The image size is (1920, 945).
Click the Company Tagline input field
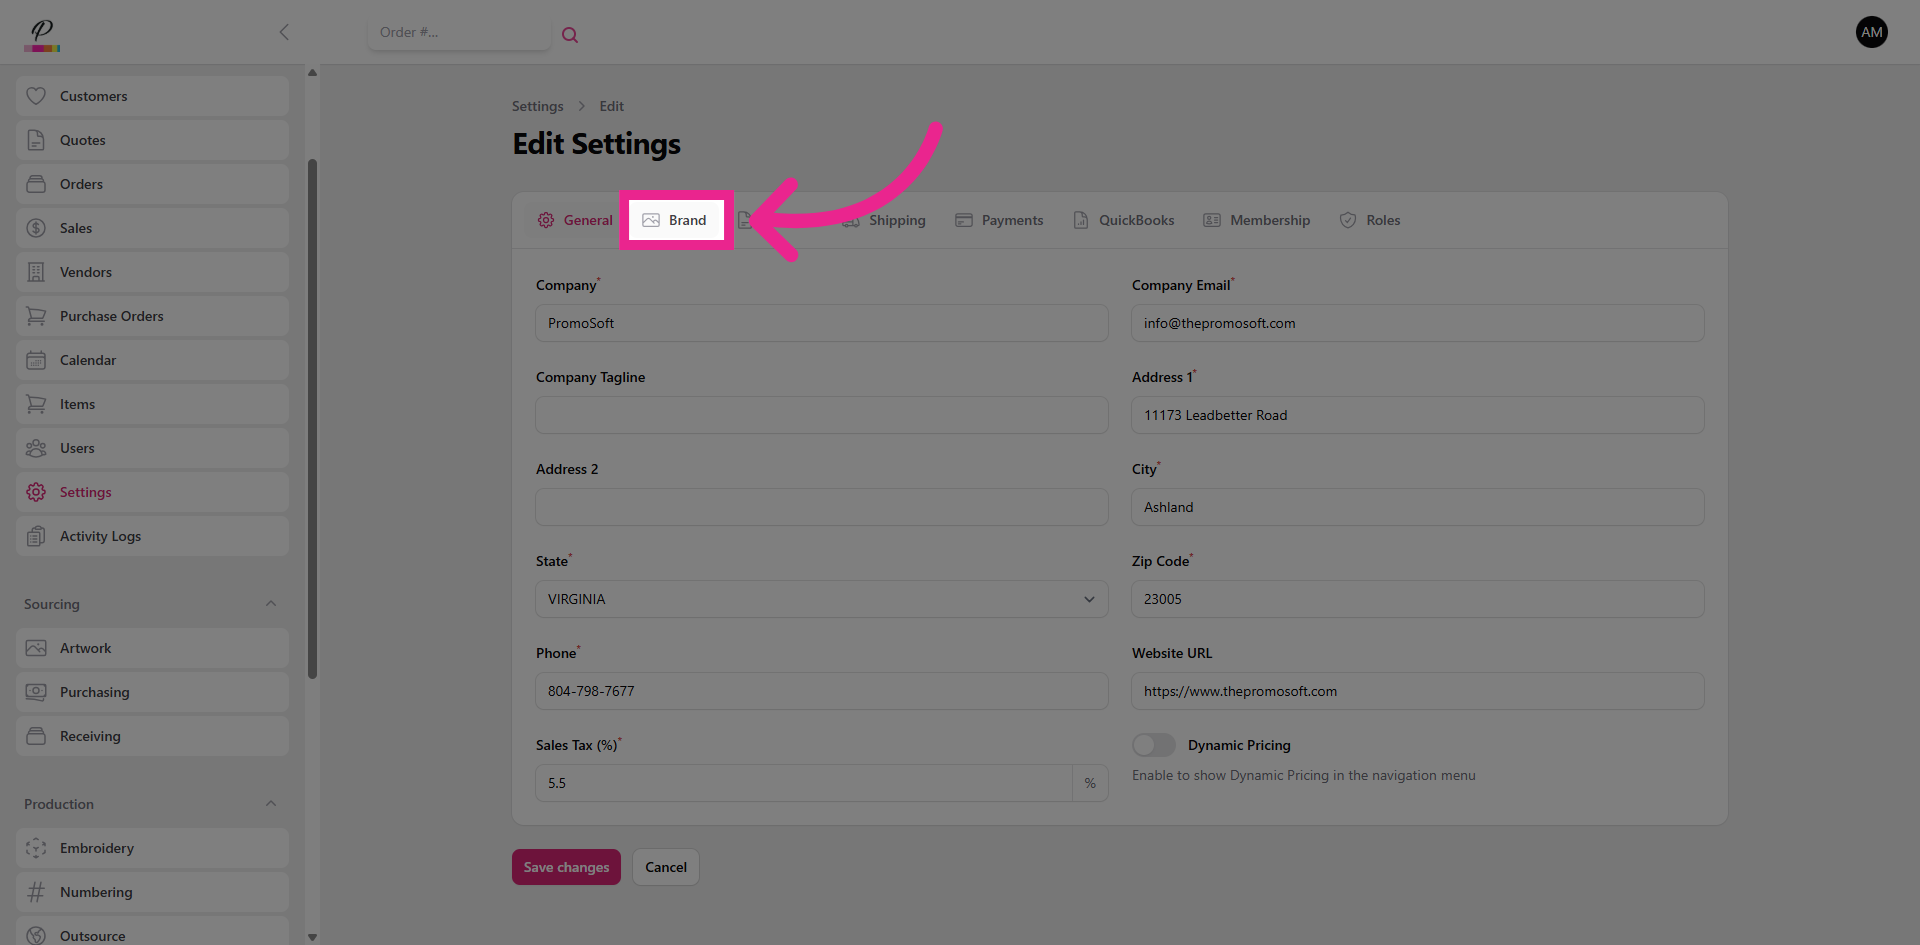pos(820,415)
